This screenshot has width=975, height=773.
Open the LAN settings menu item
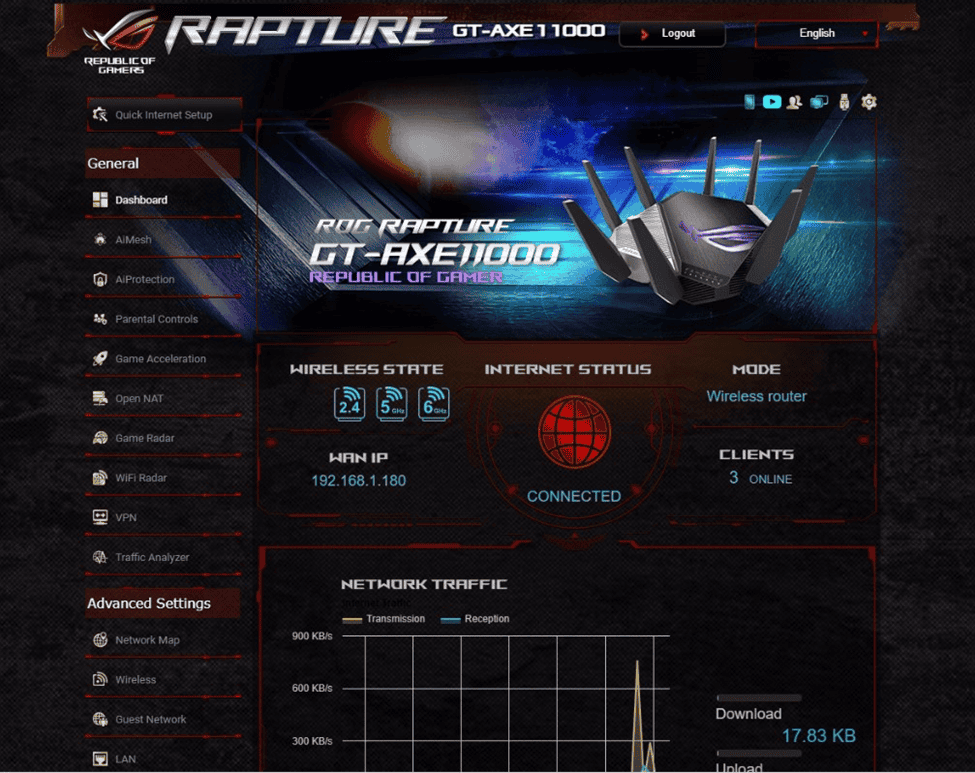coord(163,759)
